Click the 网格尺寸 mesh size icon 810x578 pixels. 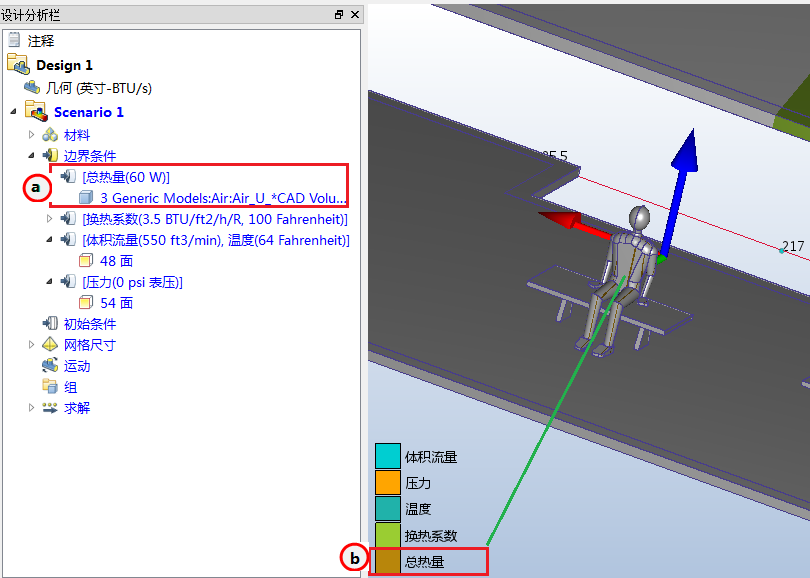50,344
